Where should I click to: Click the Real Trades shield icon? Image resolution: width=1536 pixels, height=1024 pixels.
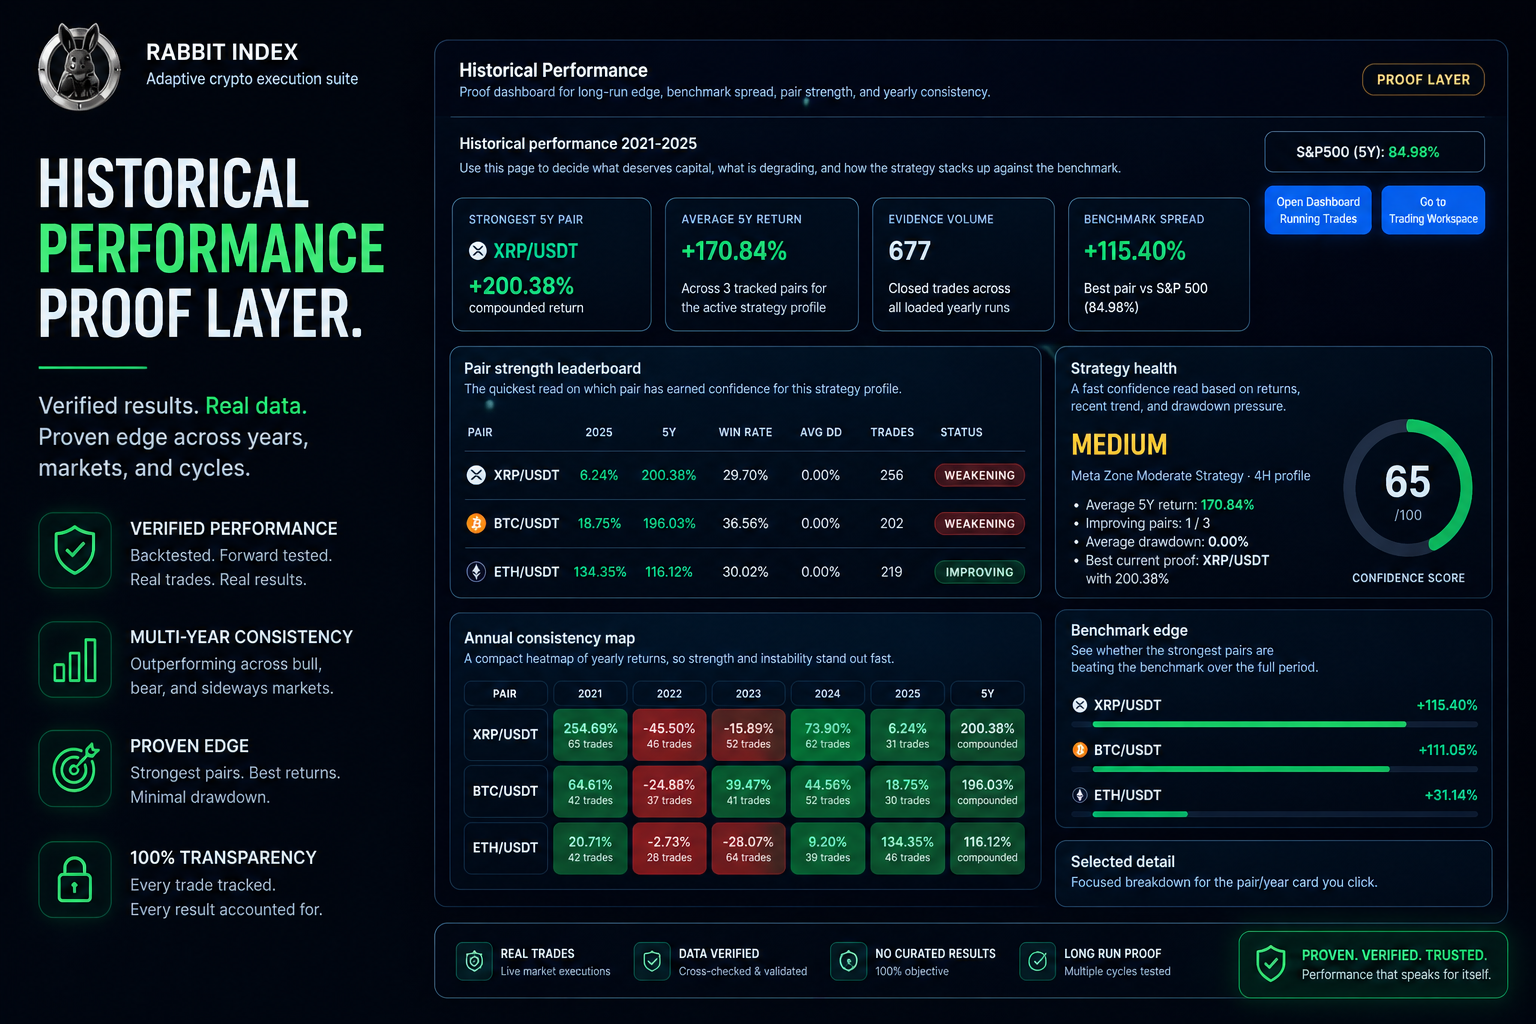(x=475, y=961)
